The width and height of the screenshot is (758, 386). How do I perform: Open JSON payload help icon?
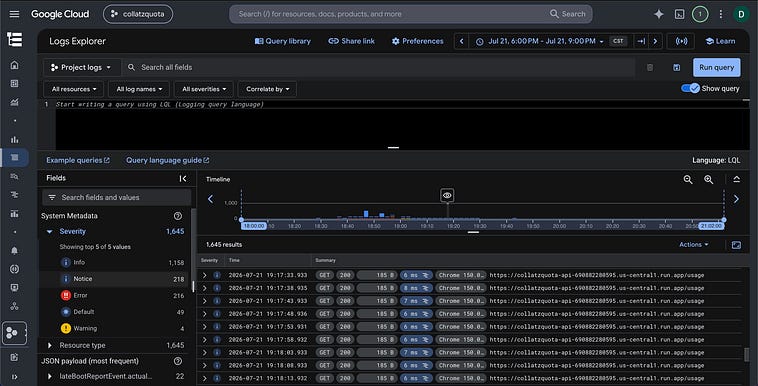tap(178, 361)
